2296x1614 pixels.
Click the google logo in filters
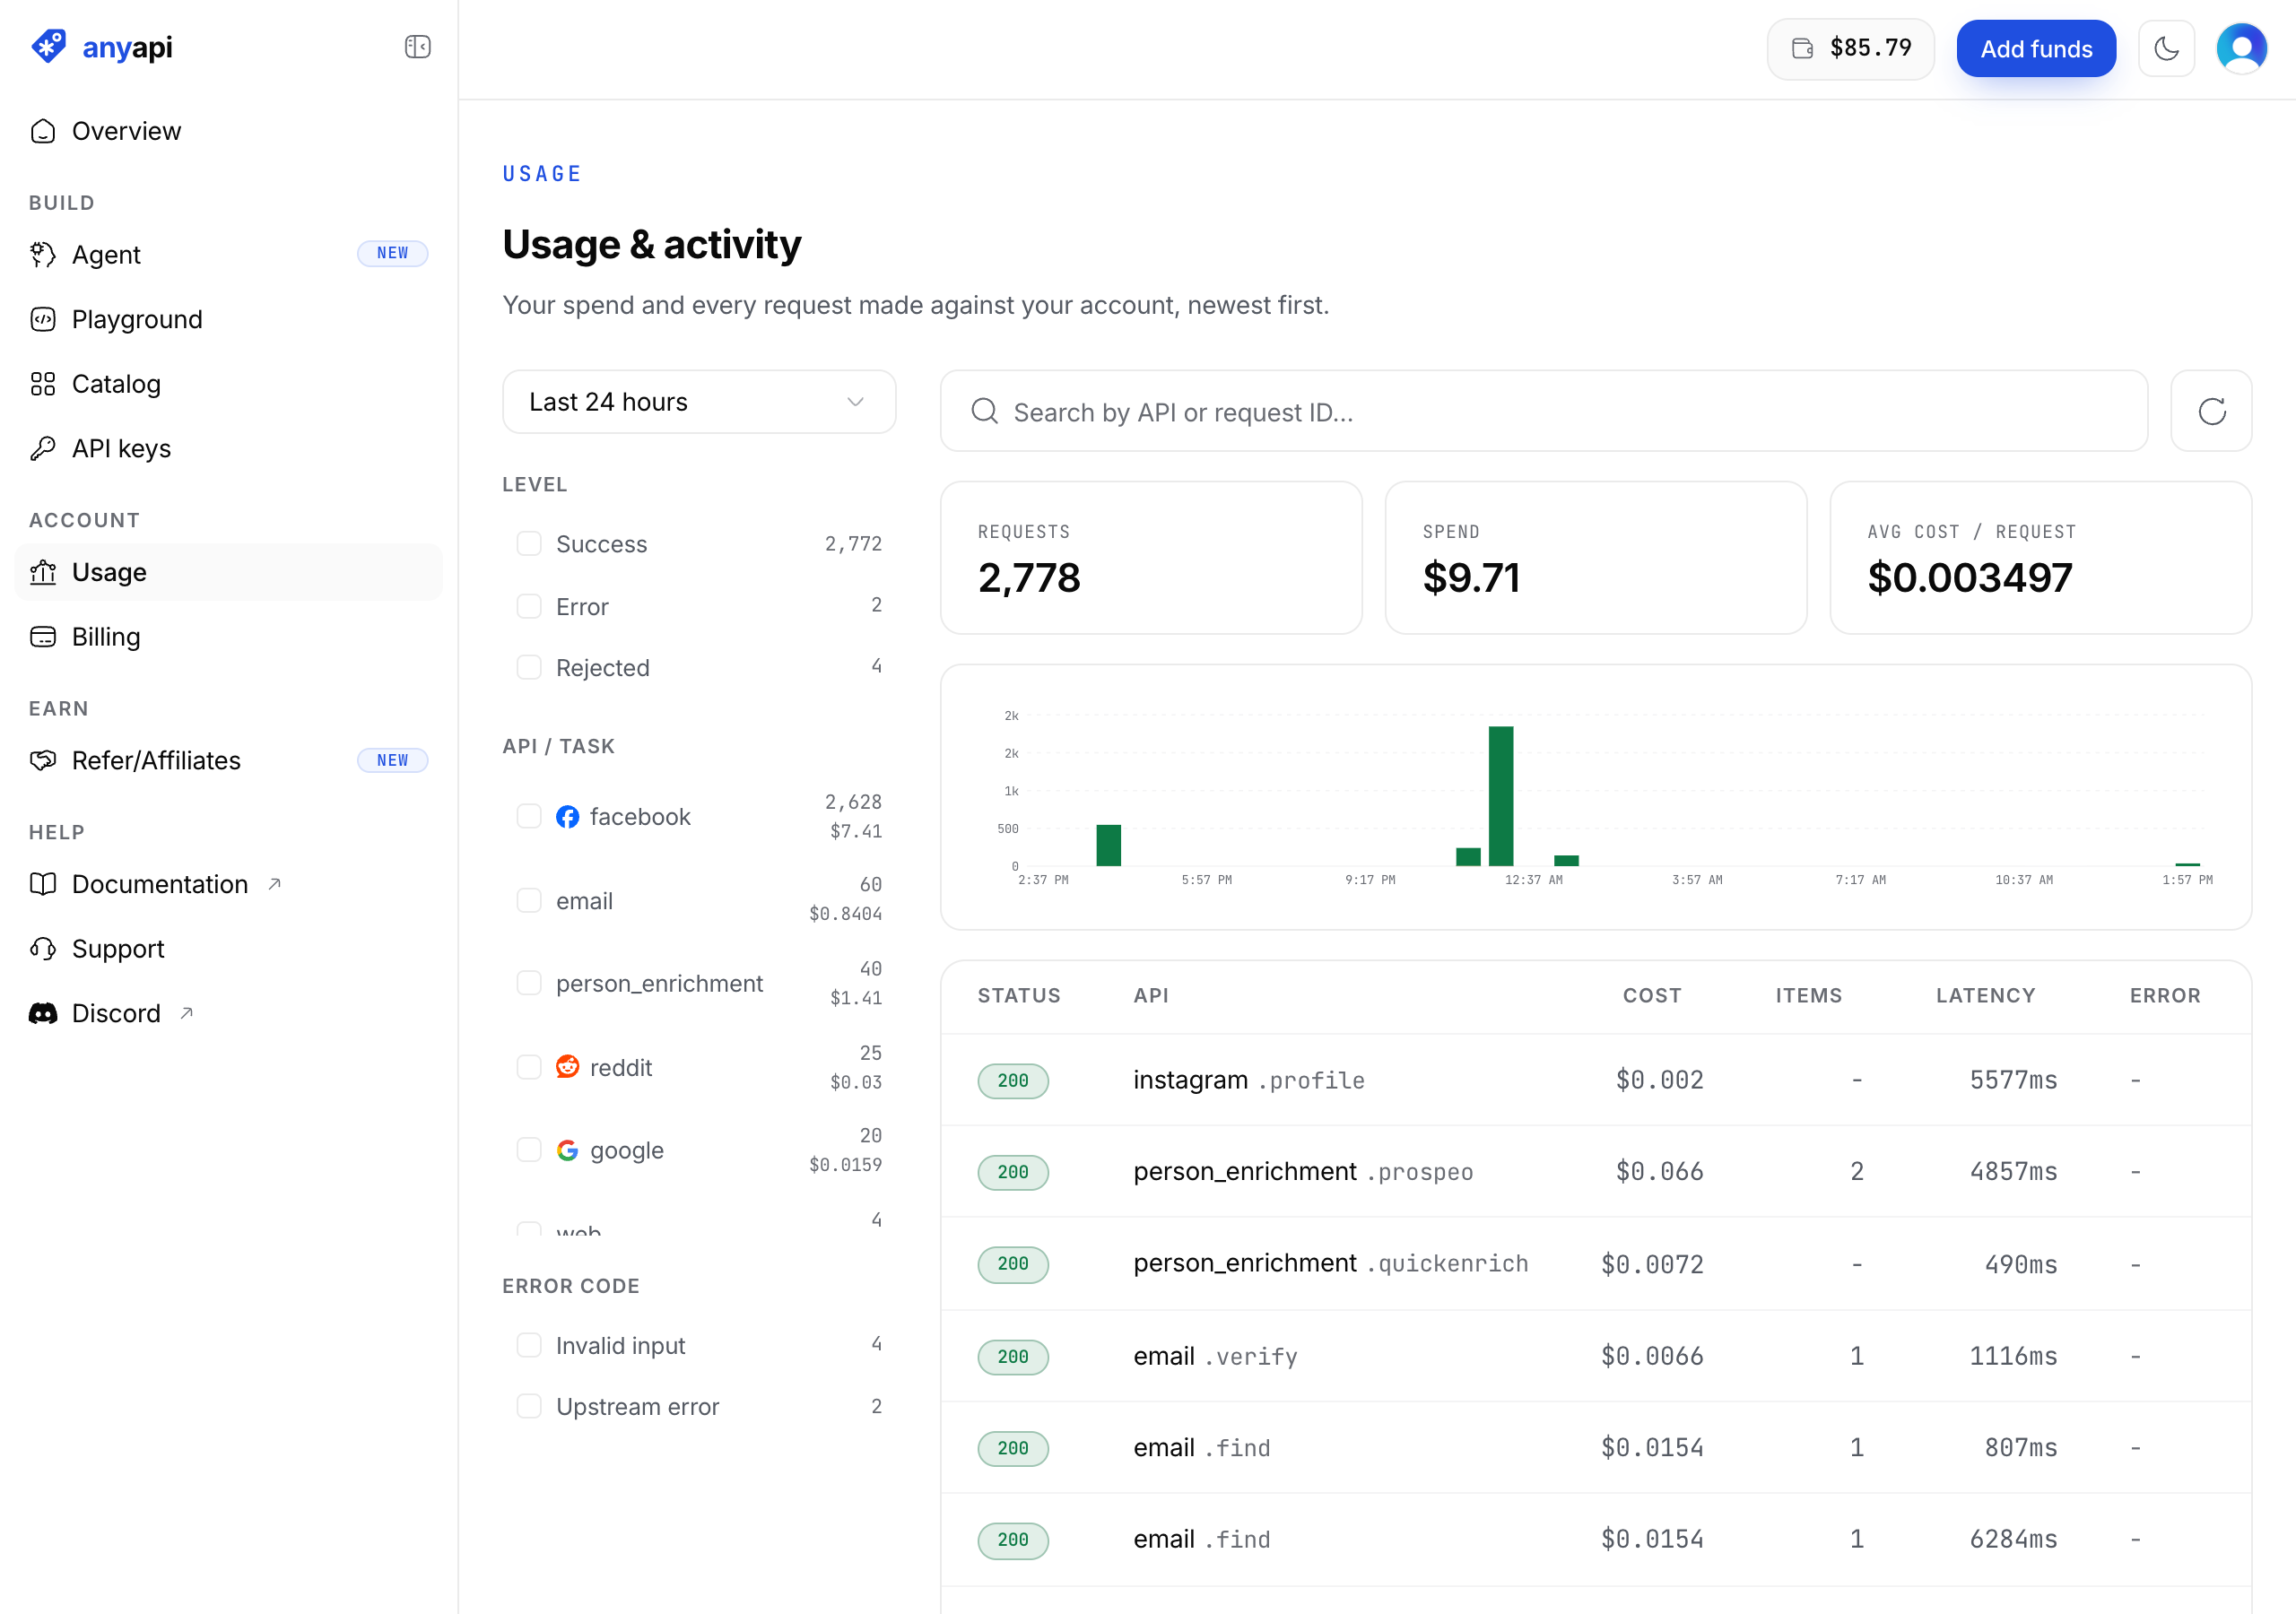pyautogui.click(x=567, y=1150)
